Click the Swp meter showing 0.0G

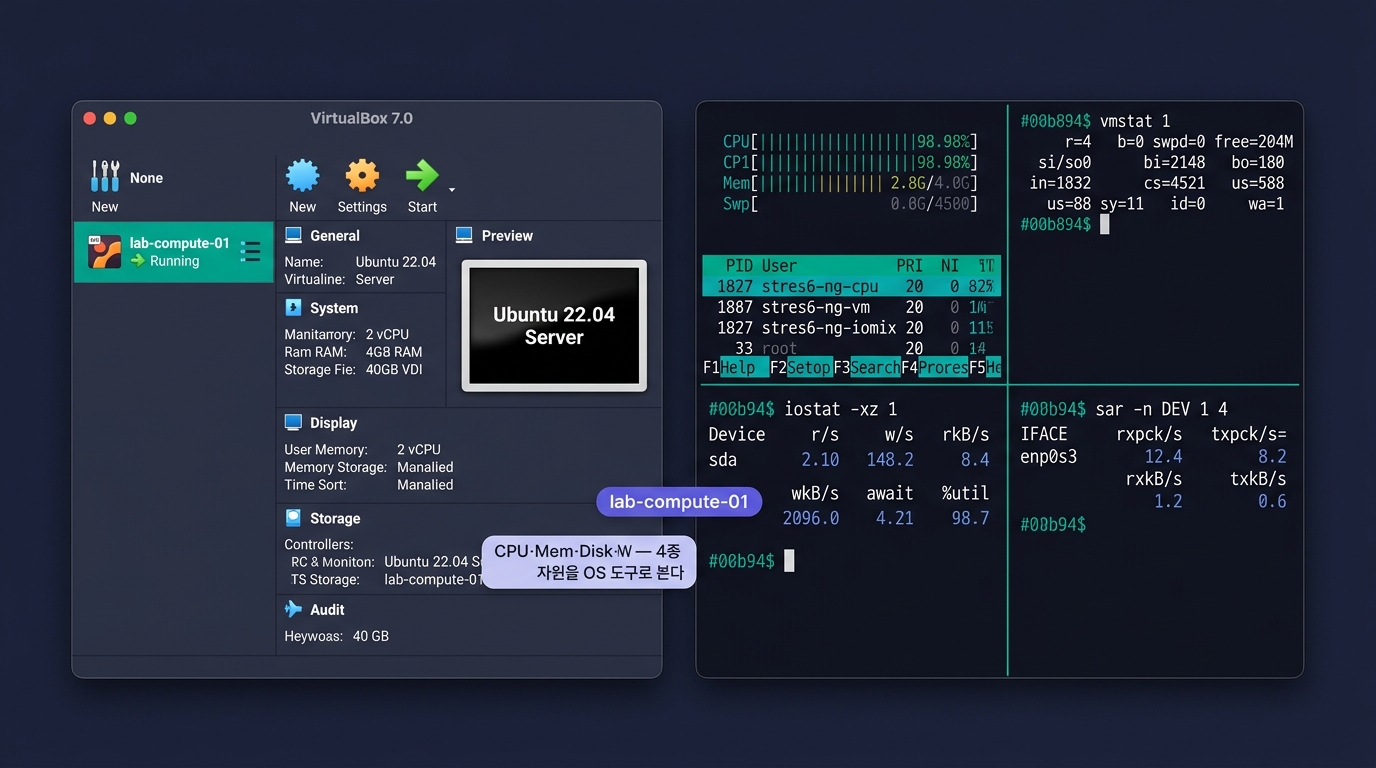[x=850, y=204]
